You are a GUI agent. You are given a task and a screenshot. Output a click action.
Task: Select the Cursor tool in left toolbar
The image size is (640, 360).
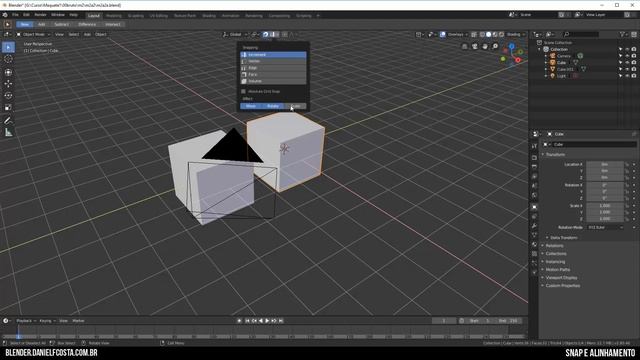click(8, 59)
